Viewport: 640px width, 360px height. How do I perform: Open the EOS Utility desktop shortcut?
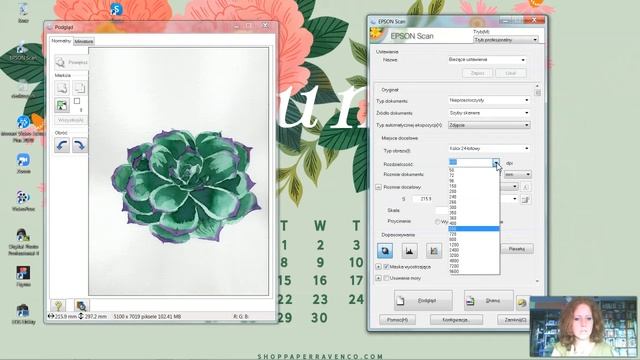(23, 313)
